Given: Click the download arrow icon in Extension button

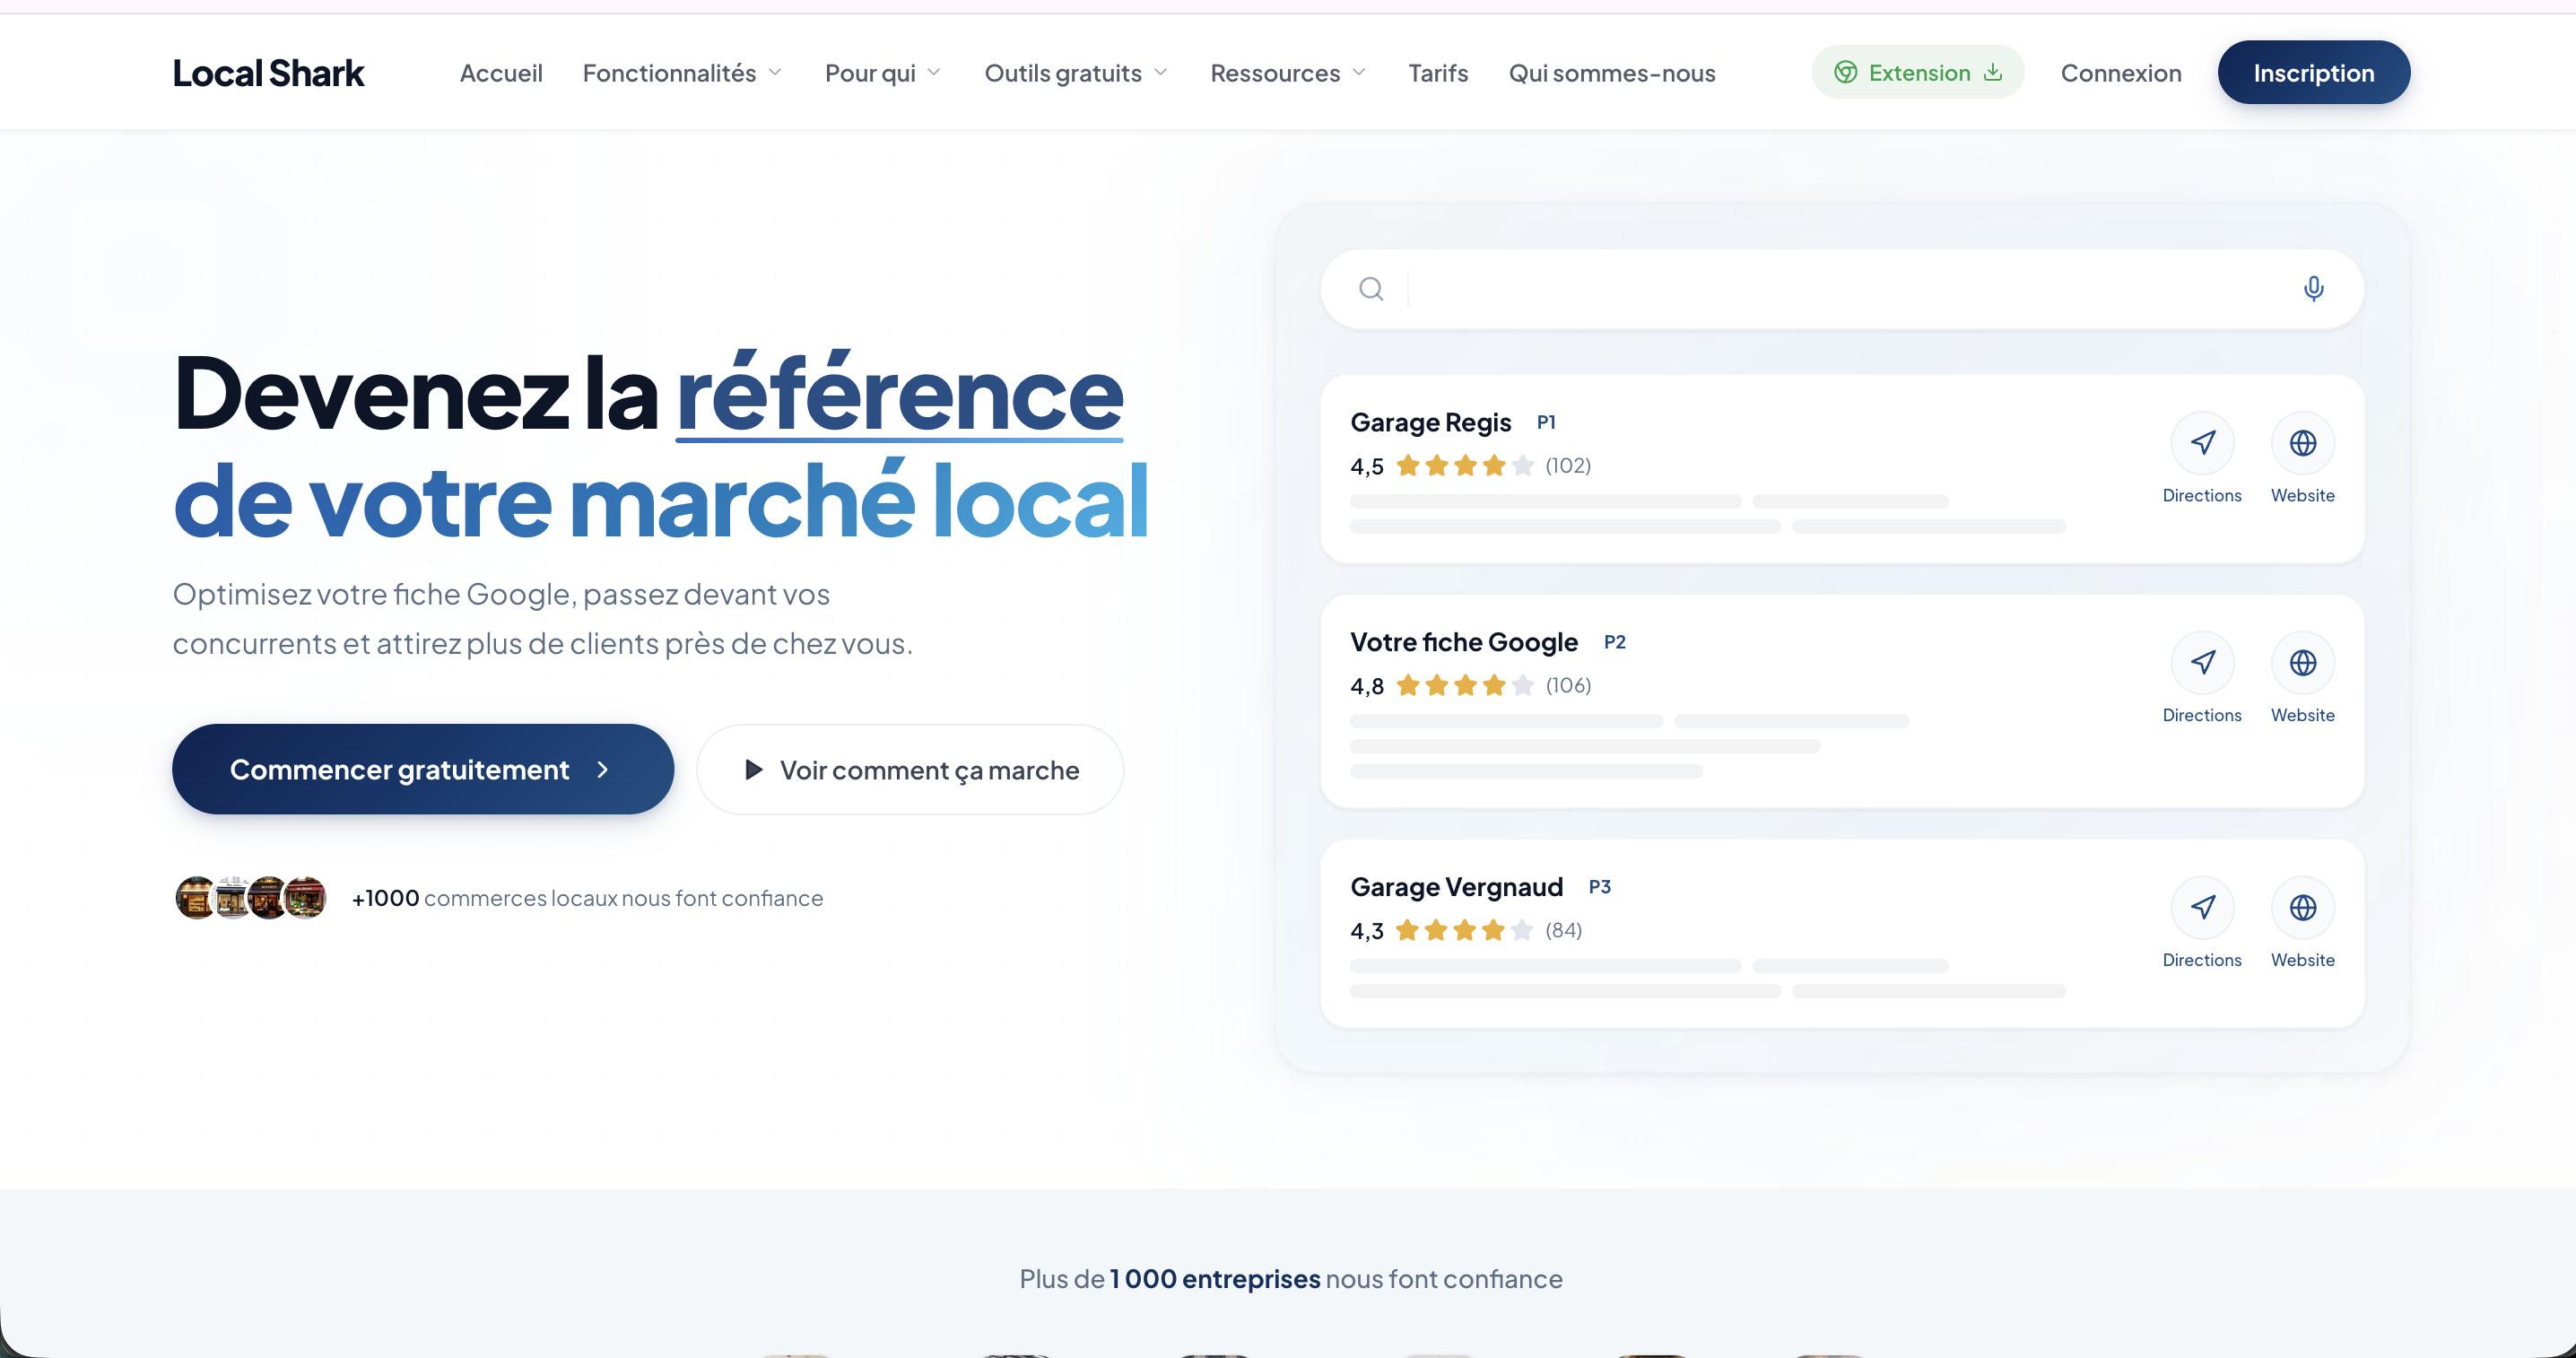Looking at the screenshot, I should pyautogui.click(x=1993, y=72).
